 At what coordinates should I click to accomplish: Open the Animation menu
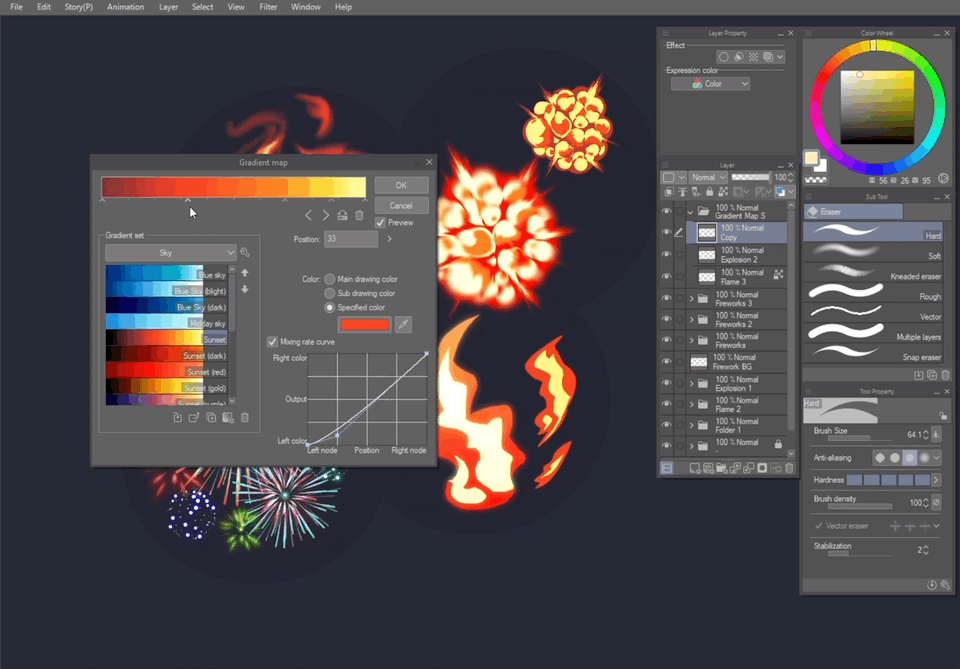(x=126, y=7)
